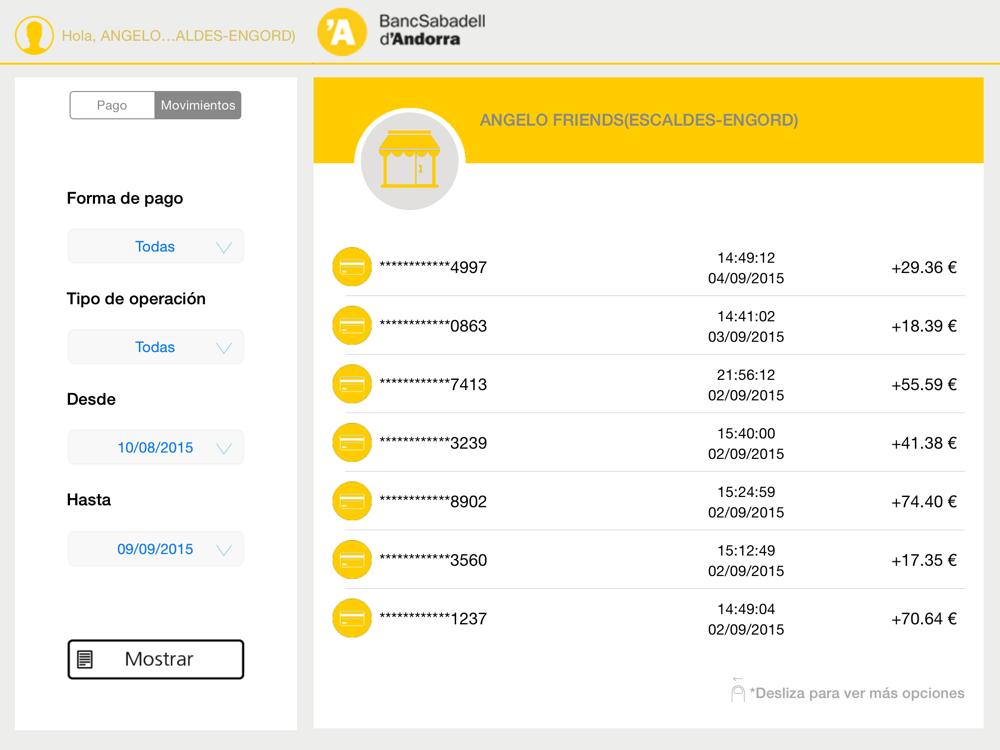Tap the merchant shop storefront icon
The width and height of the screenshot is (1000, 750).
[x=409, y=160]
